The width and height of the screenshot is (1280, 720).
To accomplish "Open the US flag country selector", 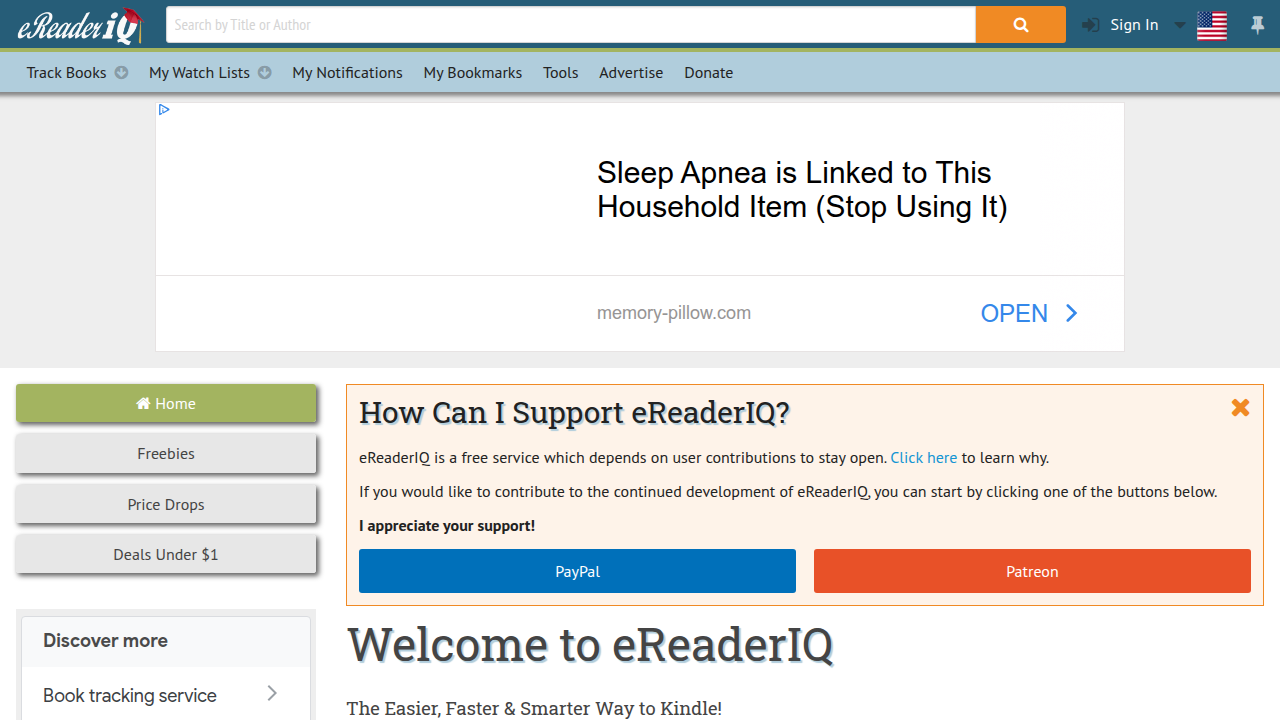I will pyautogui.click(x=1211, y=25).
